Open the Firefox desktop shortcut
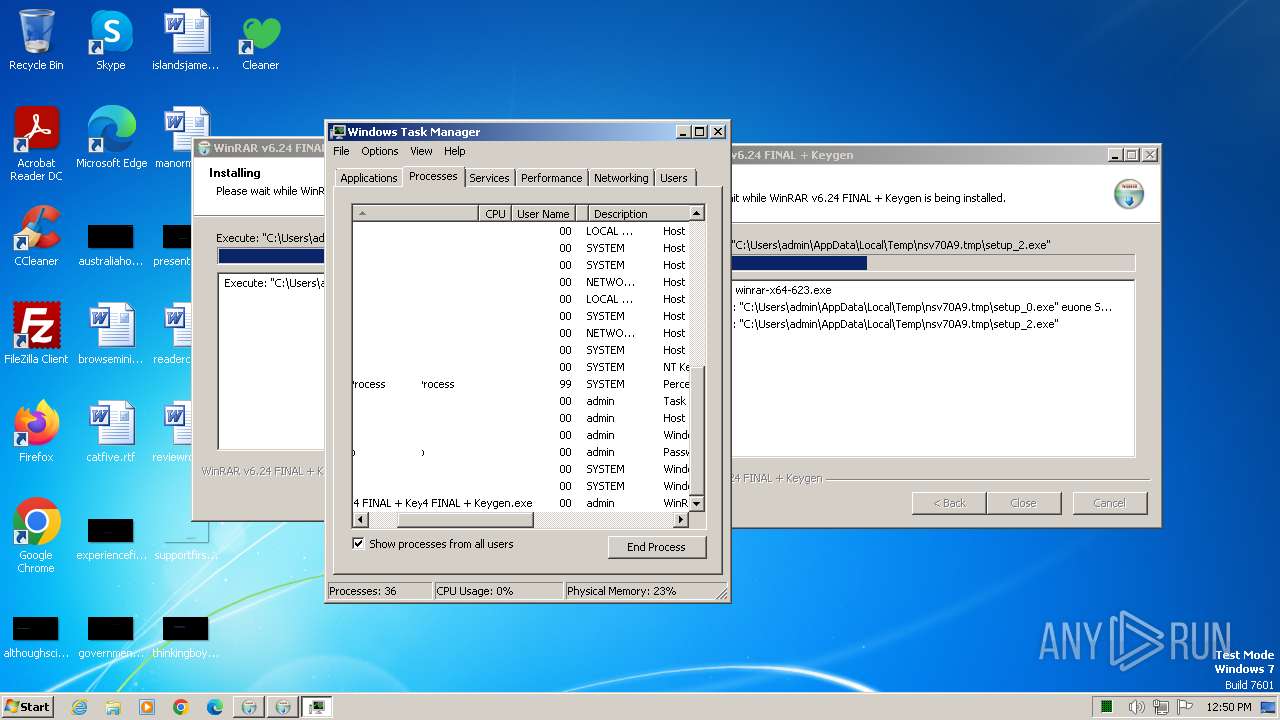The width and height of the screenshot is (1280, 720). click(x=36, y=432)
